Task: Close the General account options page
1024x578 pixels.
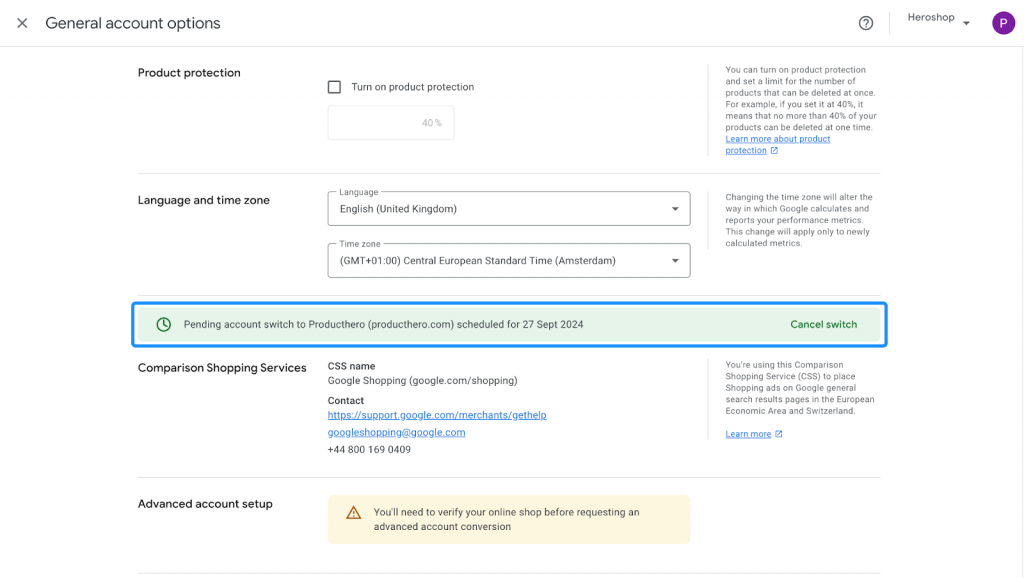Action: click(x=22, y=24)
